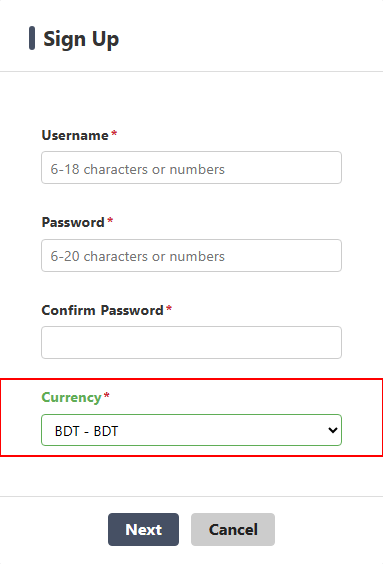383x564 pixels.
Task: Click the dark vertical bar beside Sign Up
Action: [x=32, y=38]
